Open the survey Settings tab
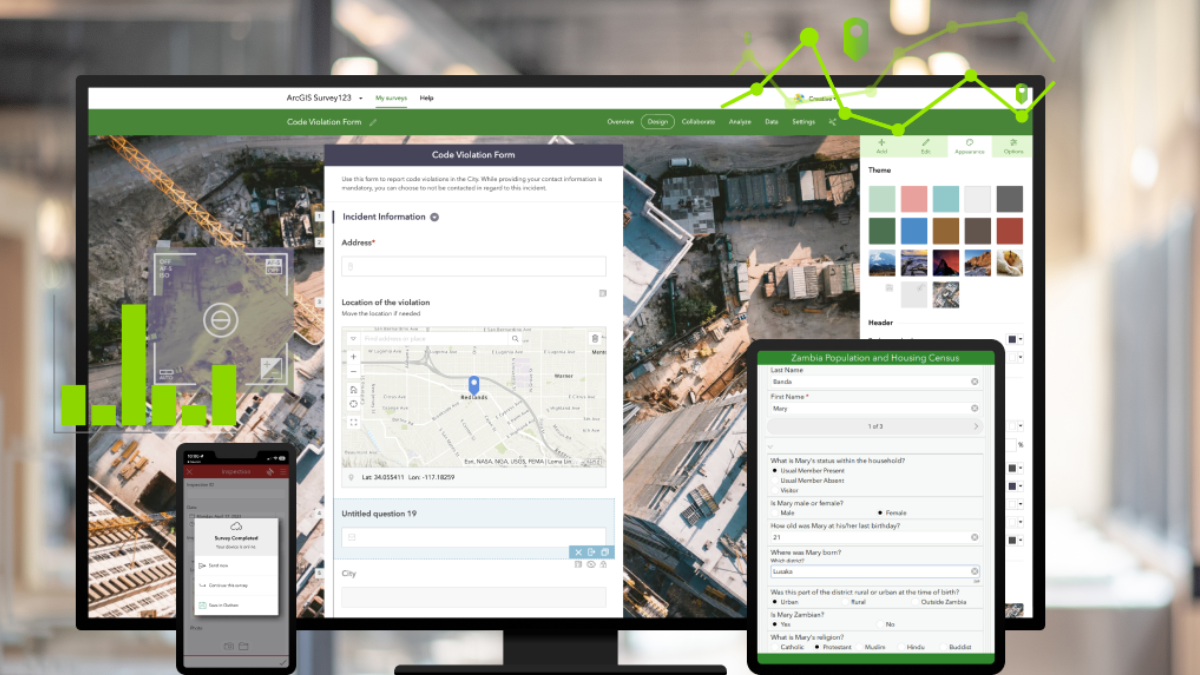Screen dimensions: 1200x675 (x=803, y=122)
